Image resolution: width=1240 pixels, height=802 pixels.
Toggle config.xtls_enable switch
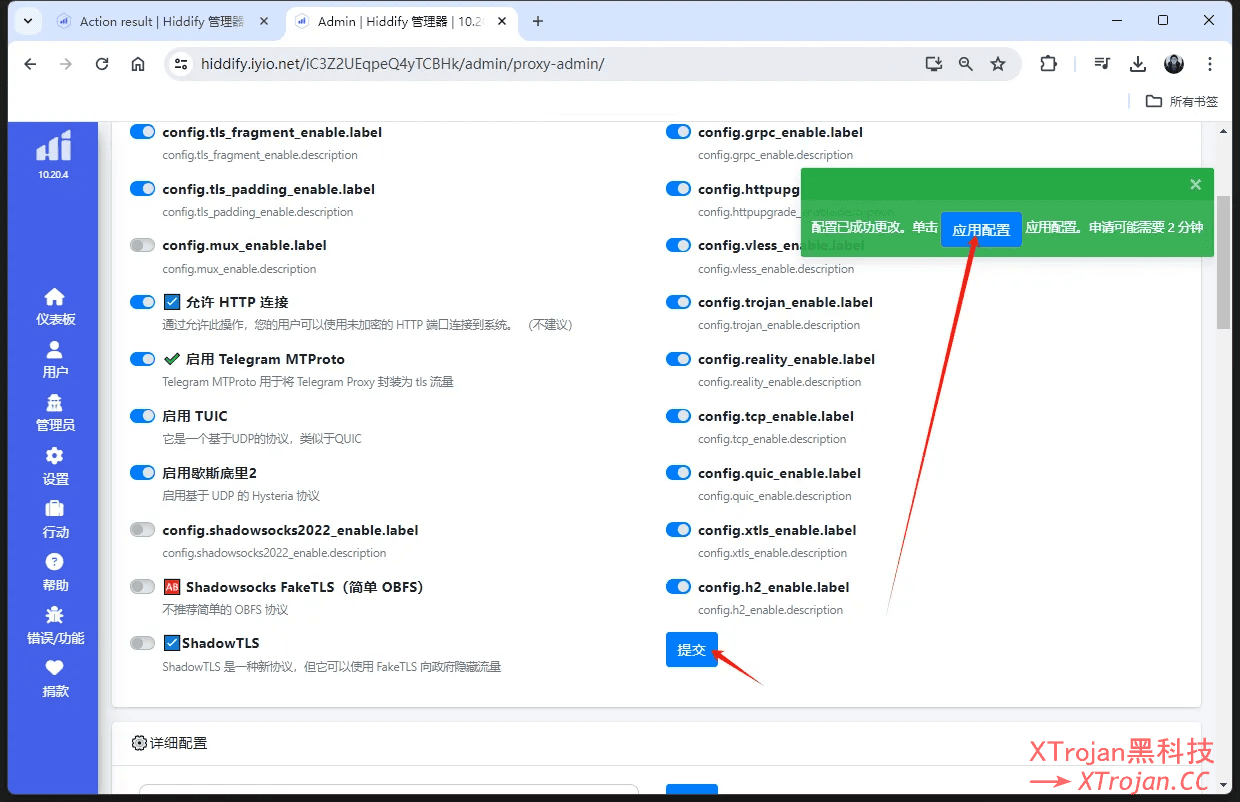pos(679,530)
